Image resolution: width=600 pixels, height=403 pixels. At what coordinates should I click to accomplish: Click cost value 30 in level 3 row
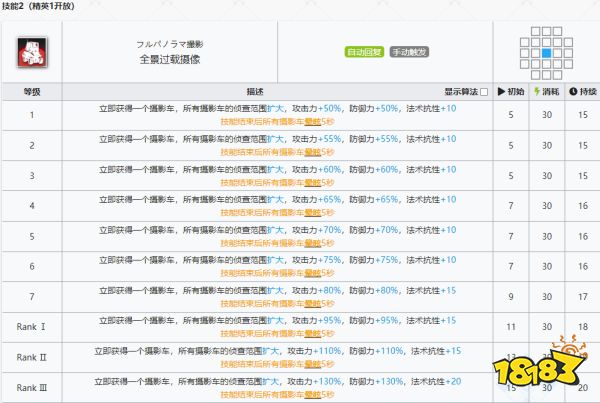547,176
